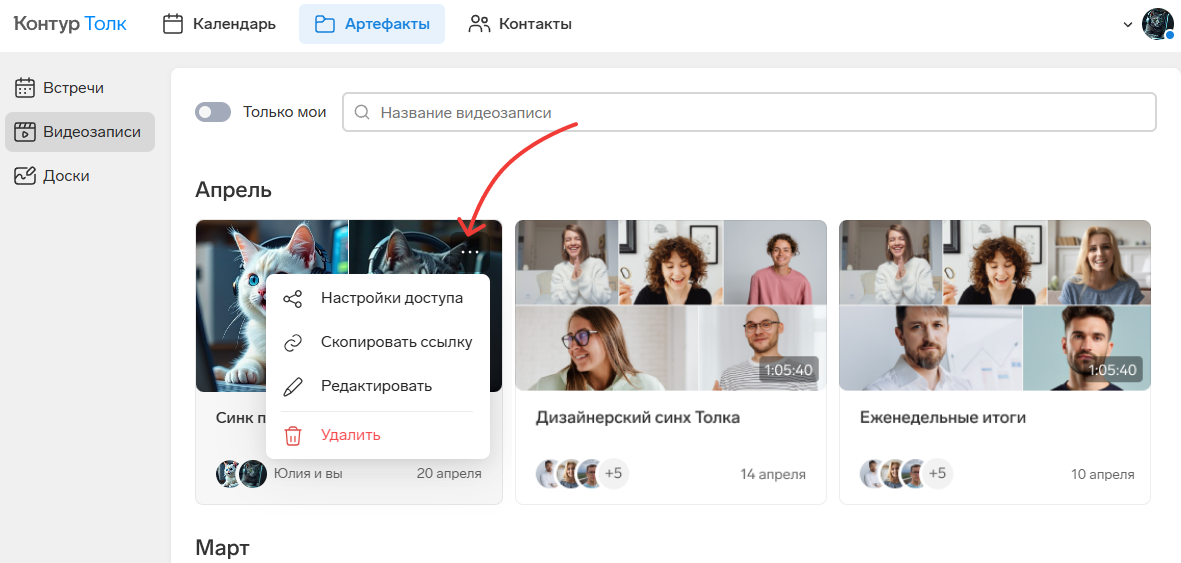Image resolution: width=1181 pixels, height=563 pixels.
Task: Click the magnifier icon in the search field
Action: pyautogui.click(x=362, y=113)
